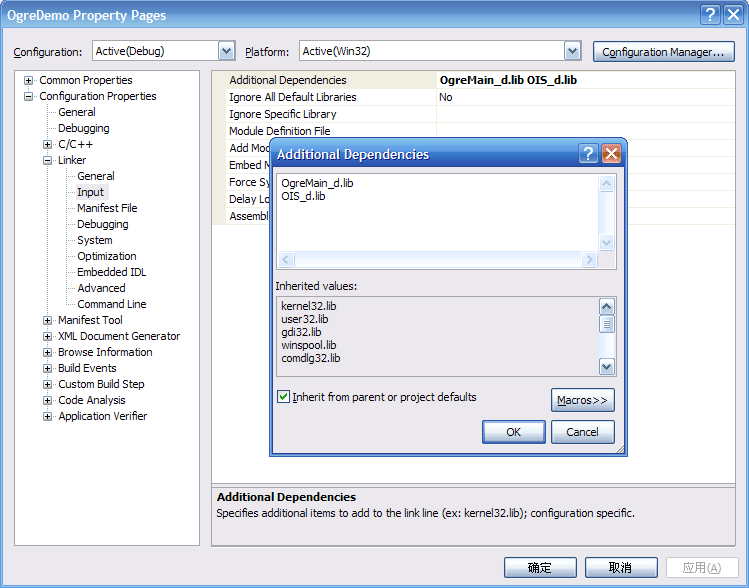Open Configuration Manager
The image size is (749, 588).
(x=663, y=52)
